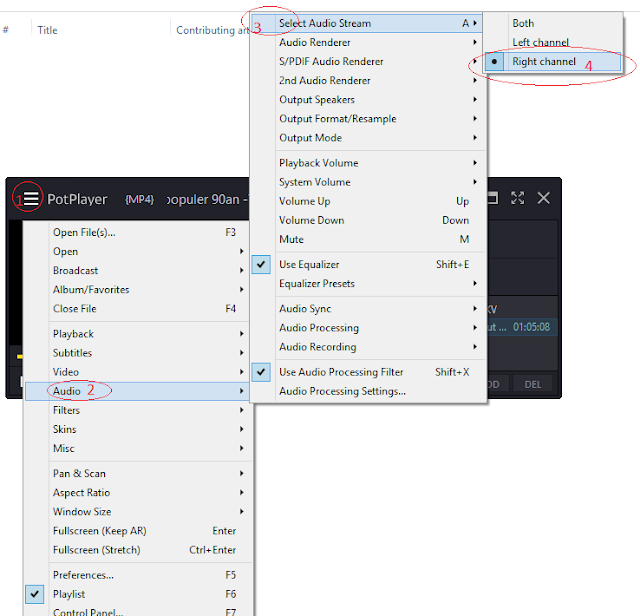Select Mute from the Audio menu
Viewport: 640px width, 616px height.
367,239
